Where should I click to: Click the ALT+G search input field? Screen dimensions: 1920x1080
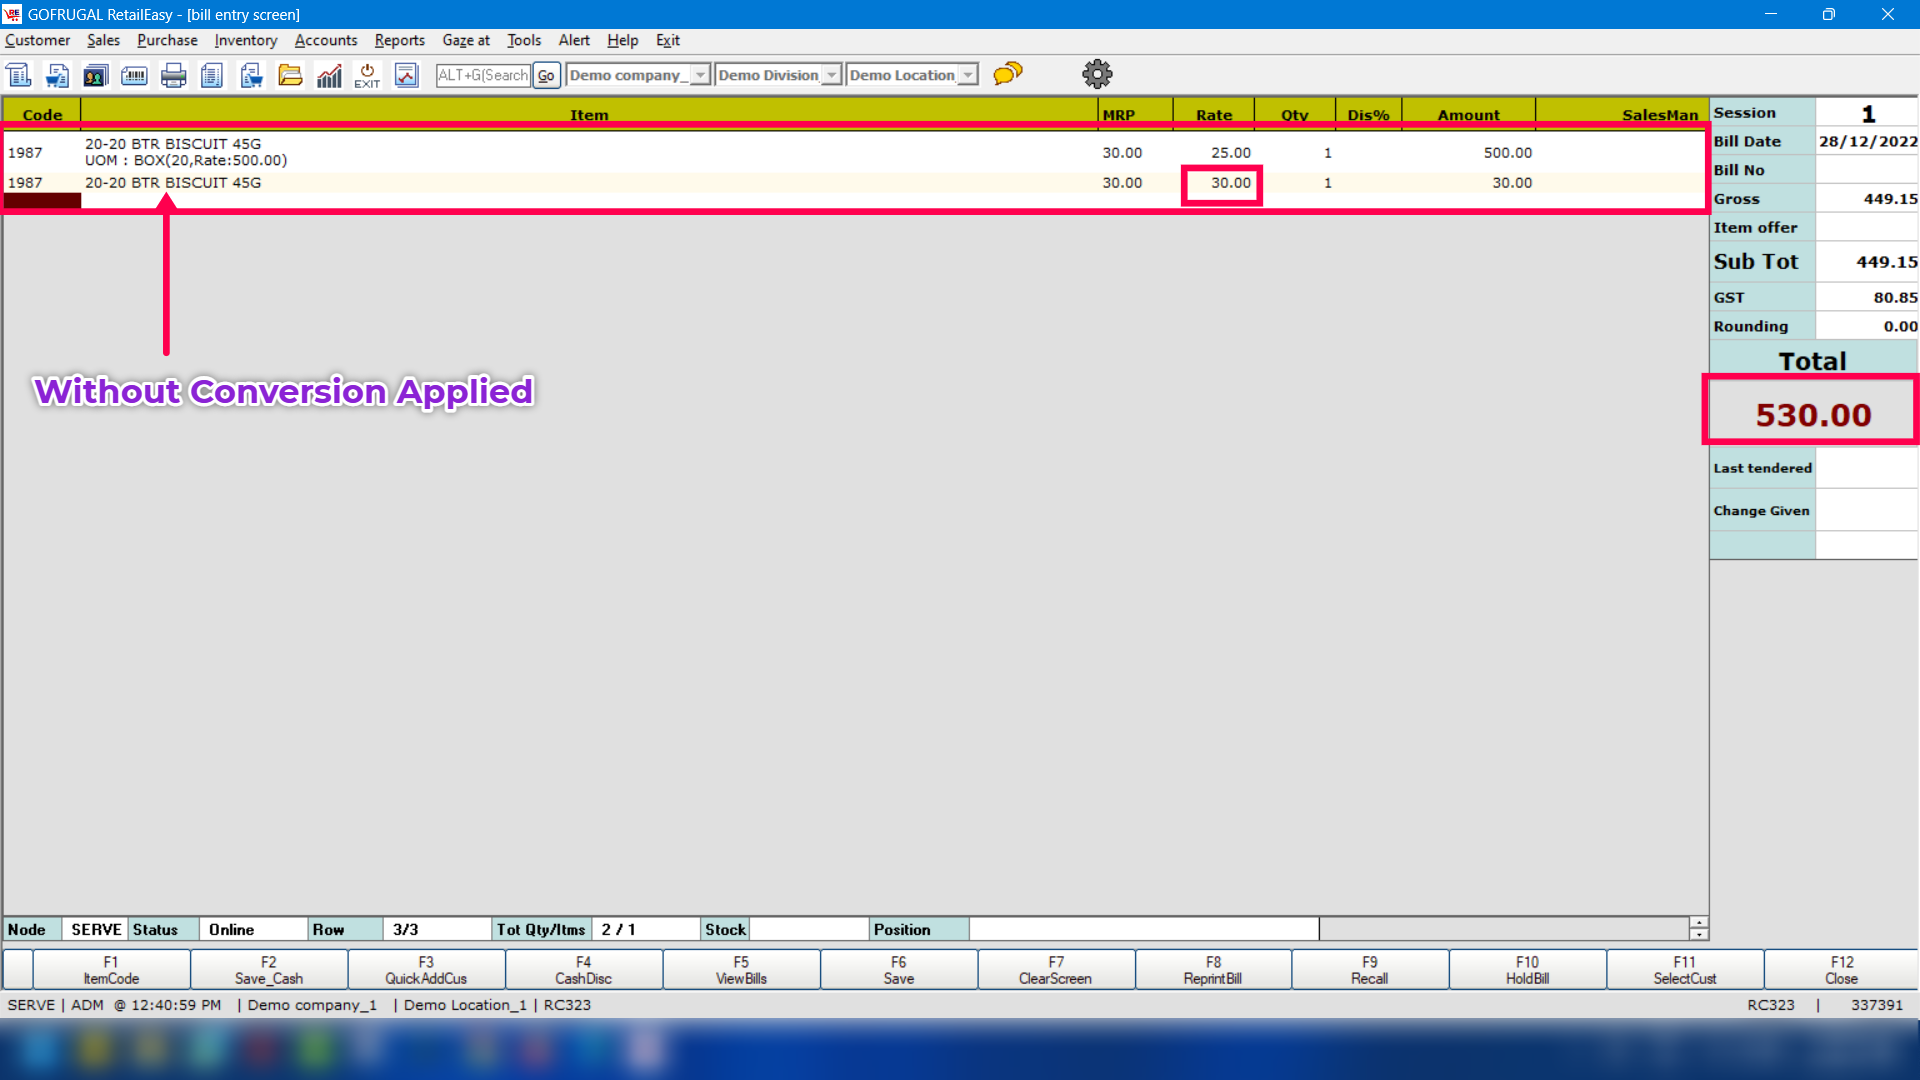click(483, 75)
